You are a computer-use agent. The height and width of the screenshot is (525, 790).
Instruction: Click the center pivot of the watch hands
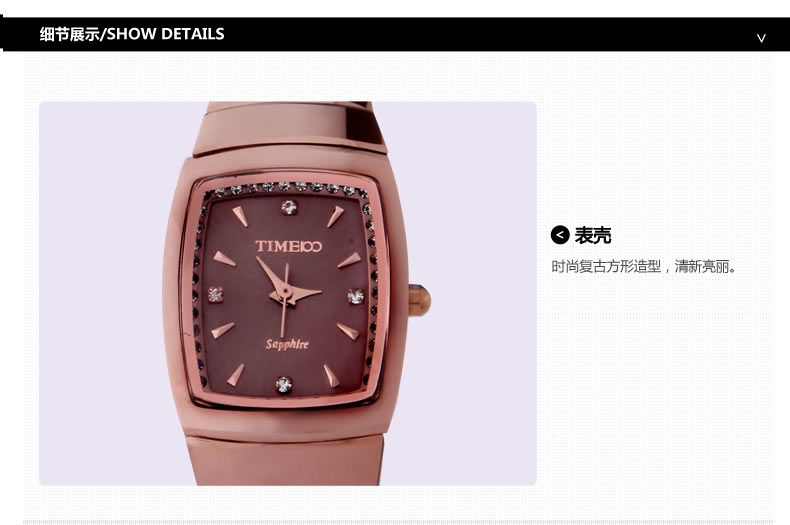[x=286, y=292]
